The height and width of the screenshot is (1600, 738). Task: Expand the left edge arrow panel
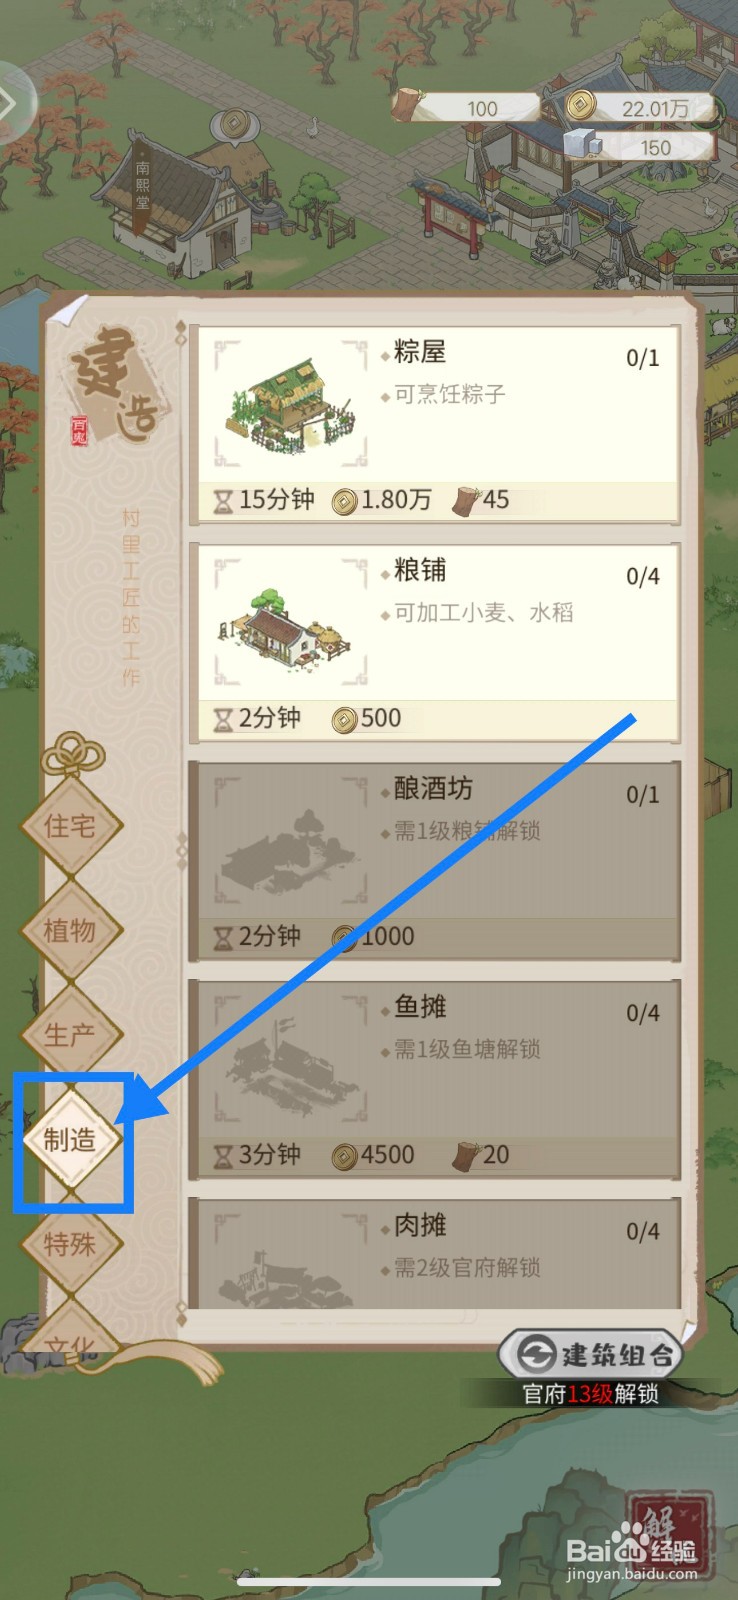click(12, 103)
